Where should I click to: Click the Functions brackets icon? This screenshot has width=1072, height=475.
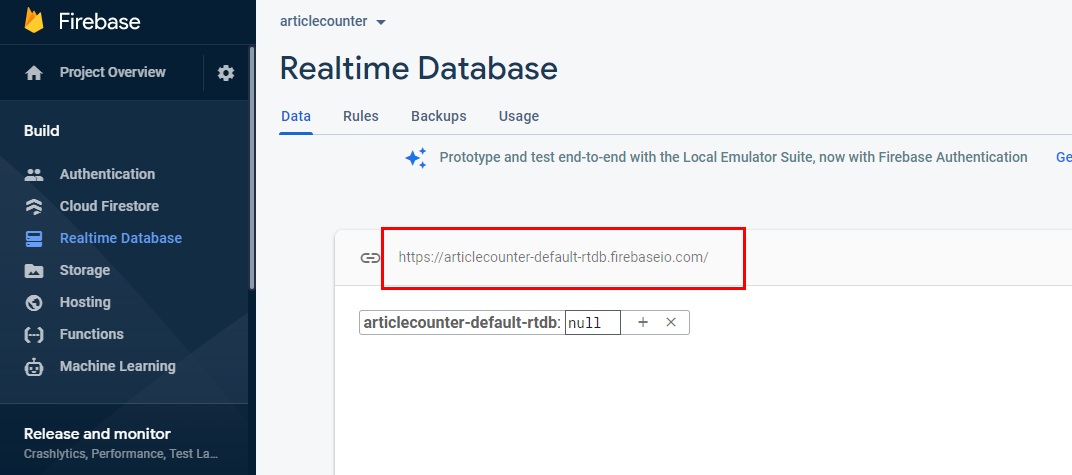pos(34,335)
